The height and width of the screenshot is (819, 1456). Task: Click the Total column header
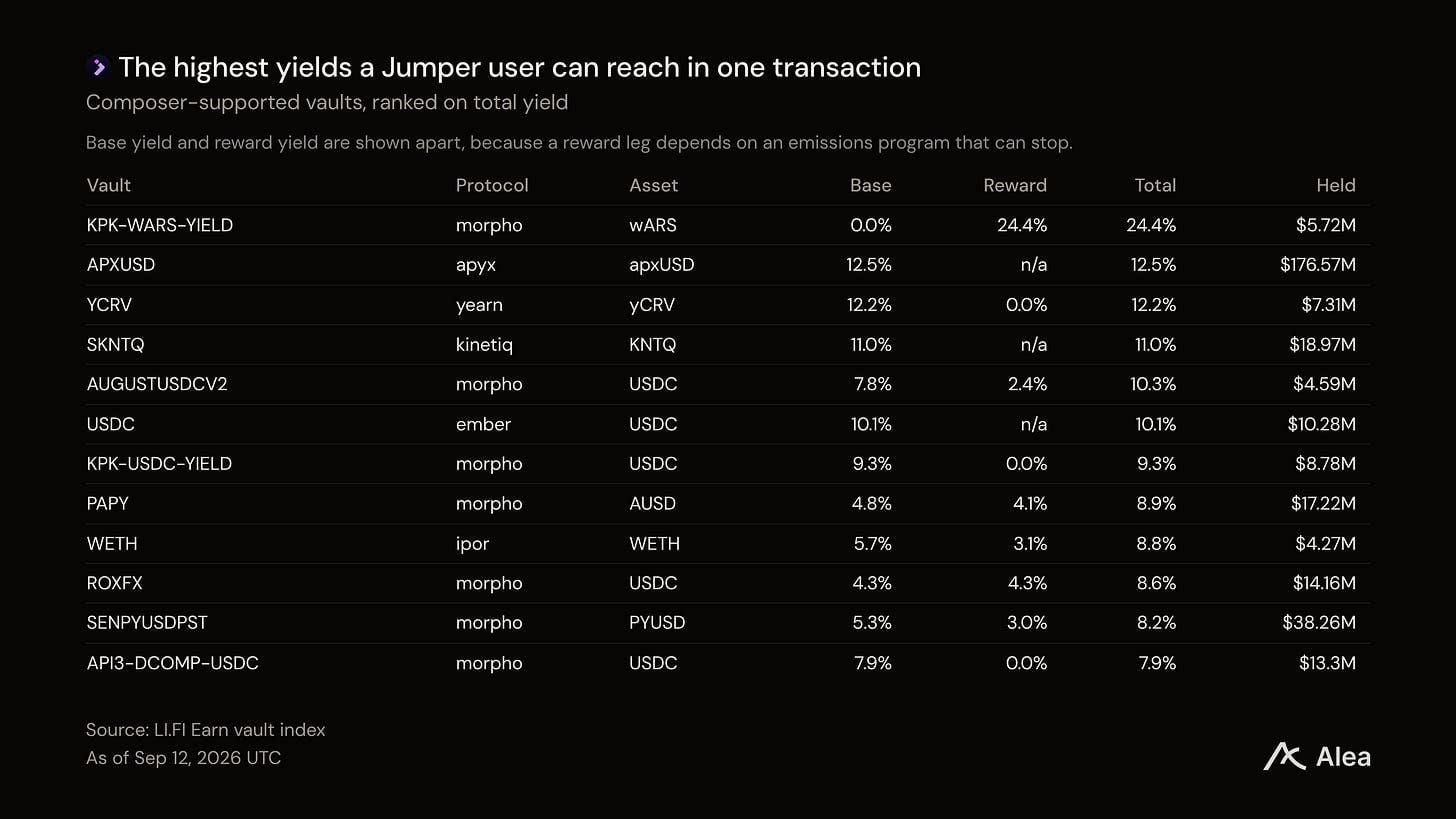click(1155, 185)
